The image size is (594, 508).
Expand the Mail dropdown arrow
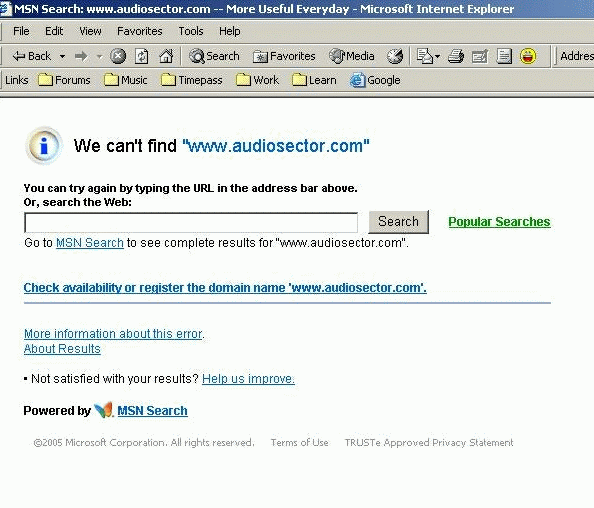pyautogui.click(x=438, y=57)
